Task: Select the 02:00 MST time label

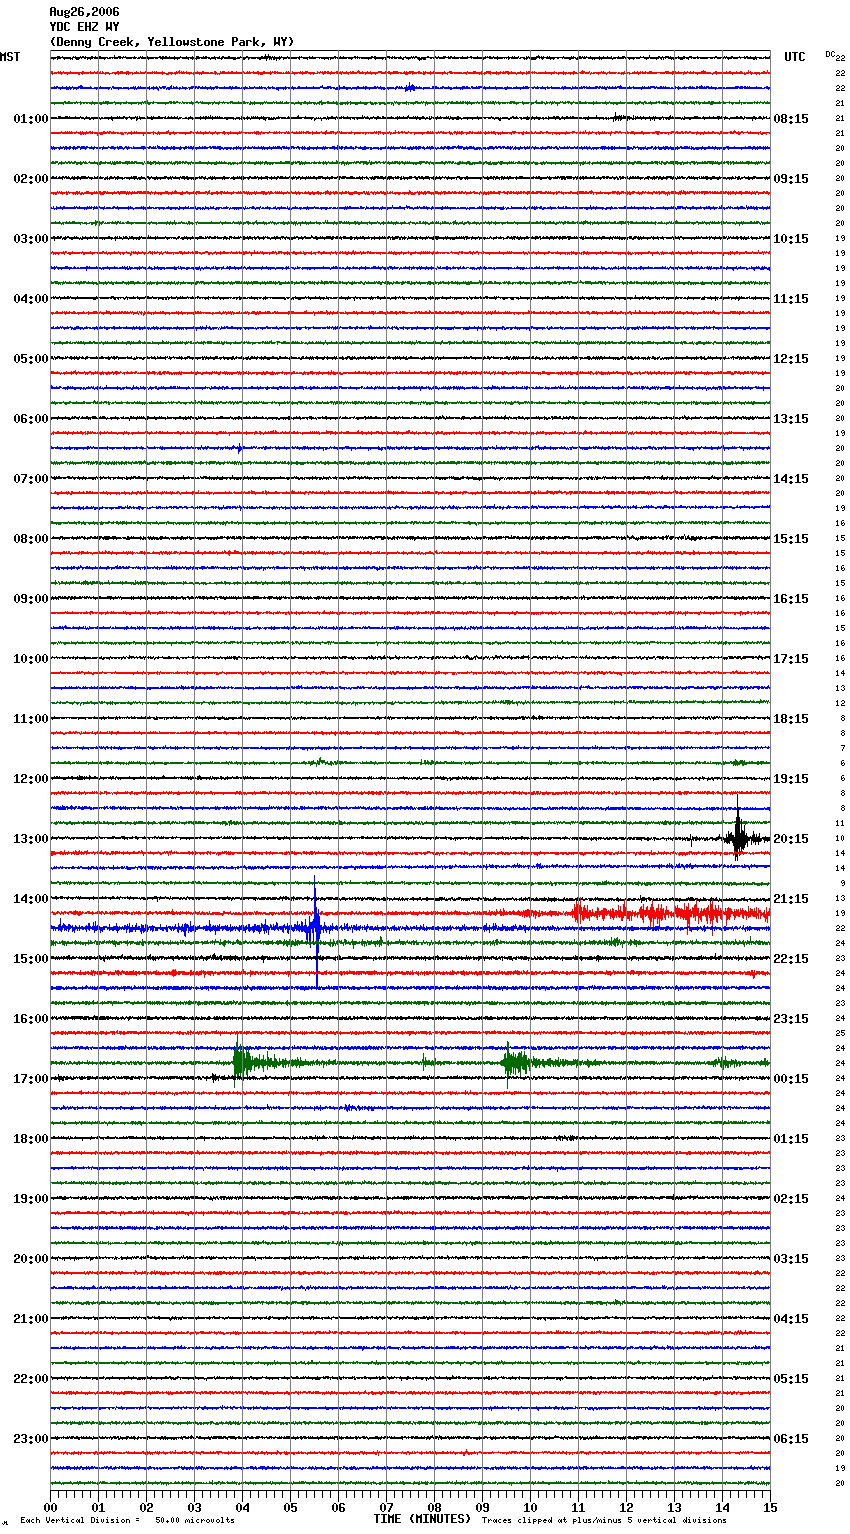Action: coord(31,179)
